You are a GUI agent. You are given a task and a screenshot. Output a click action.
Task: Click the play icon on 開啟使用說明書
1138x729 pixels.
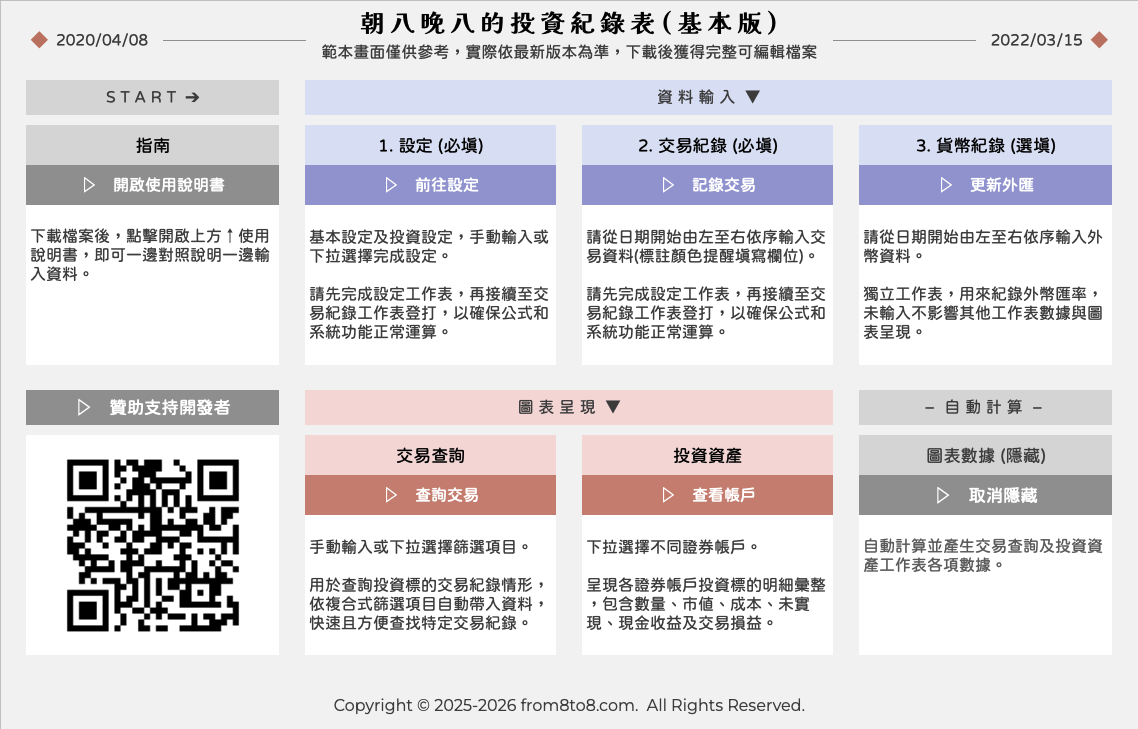90,185
